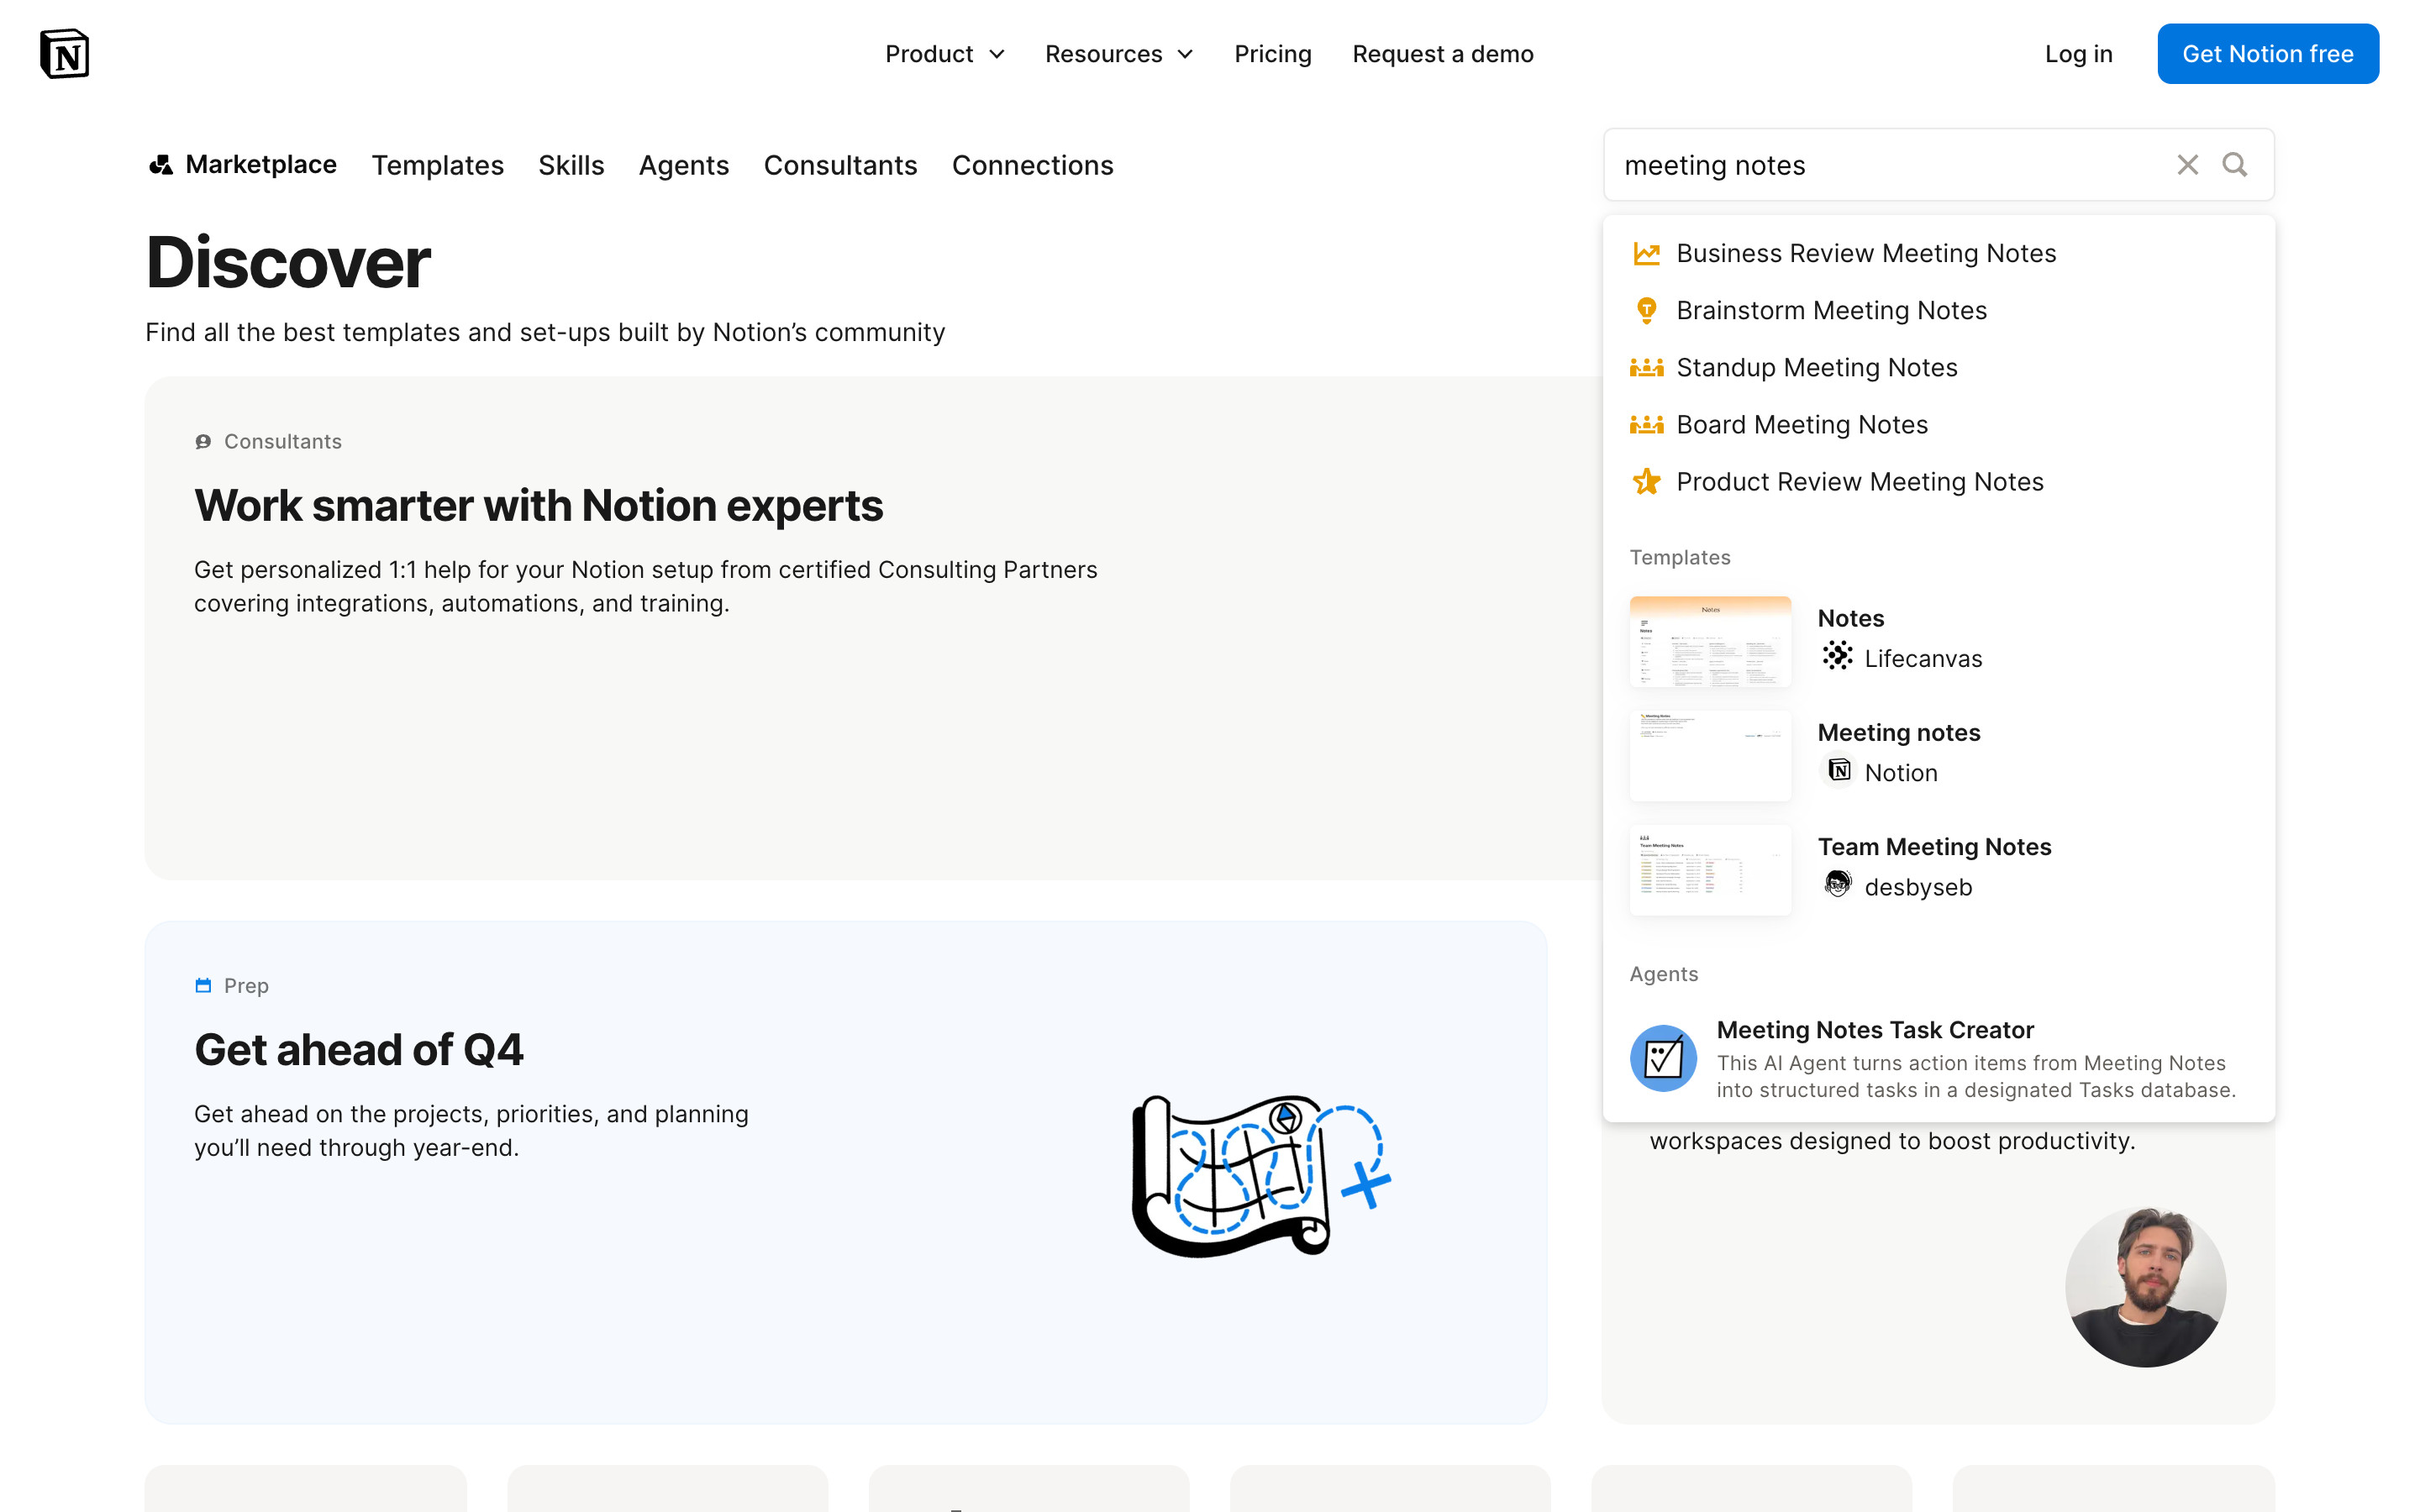
Task: Open the Meeting notes template thumbnail
Action: pyautogui.click(x=1710, y=755)
